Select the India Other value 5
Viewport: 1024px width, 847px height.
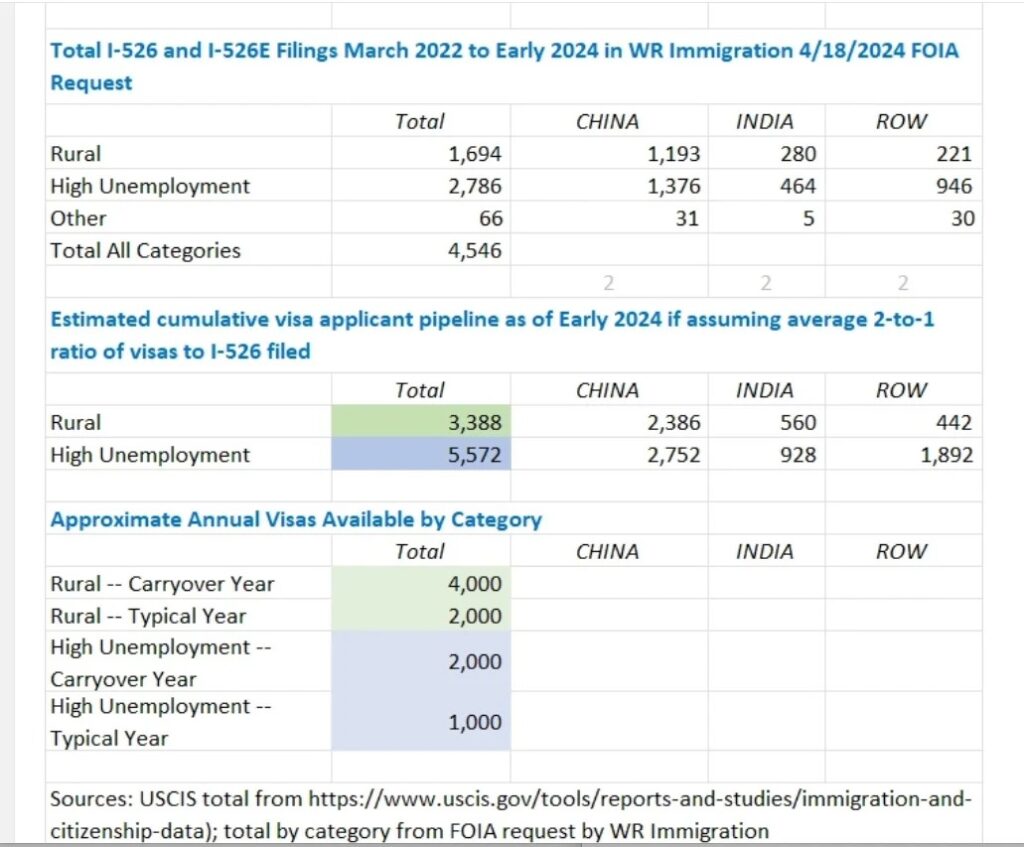(808, 218)
